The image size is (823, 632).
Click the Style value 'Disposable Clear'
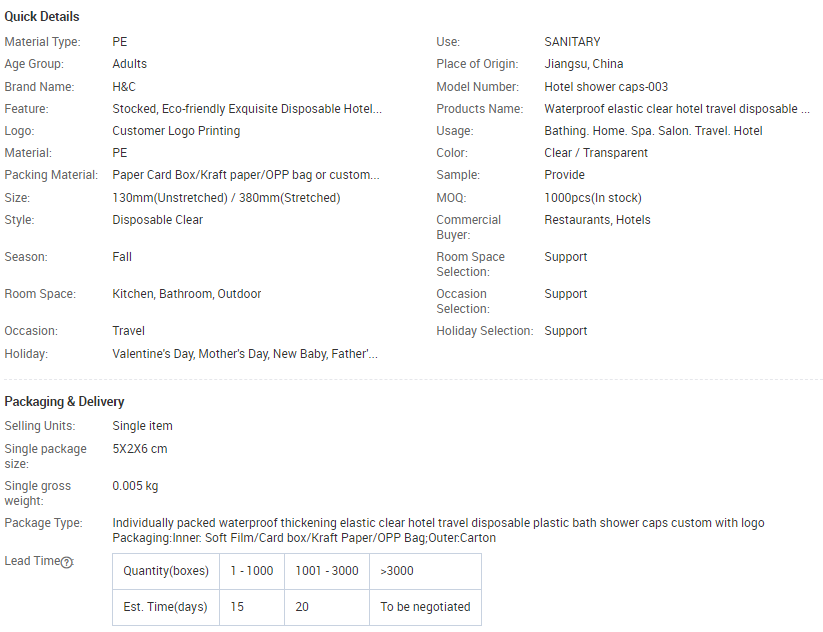(x=157, y=220)
